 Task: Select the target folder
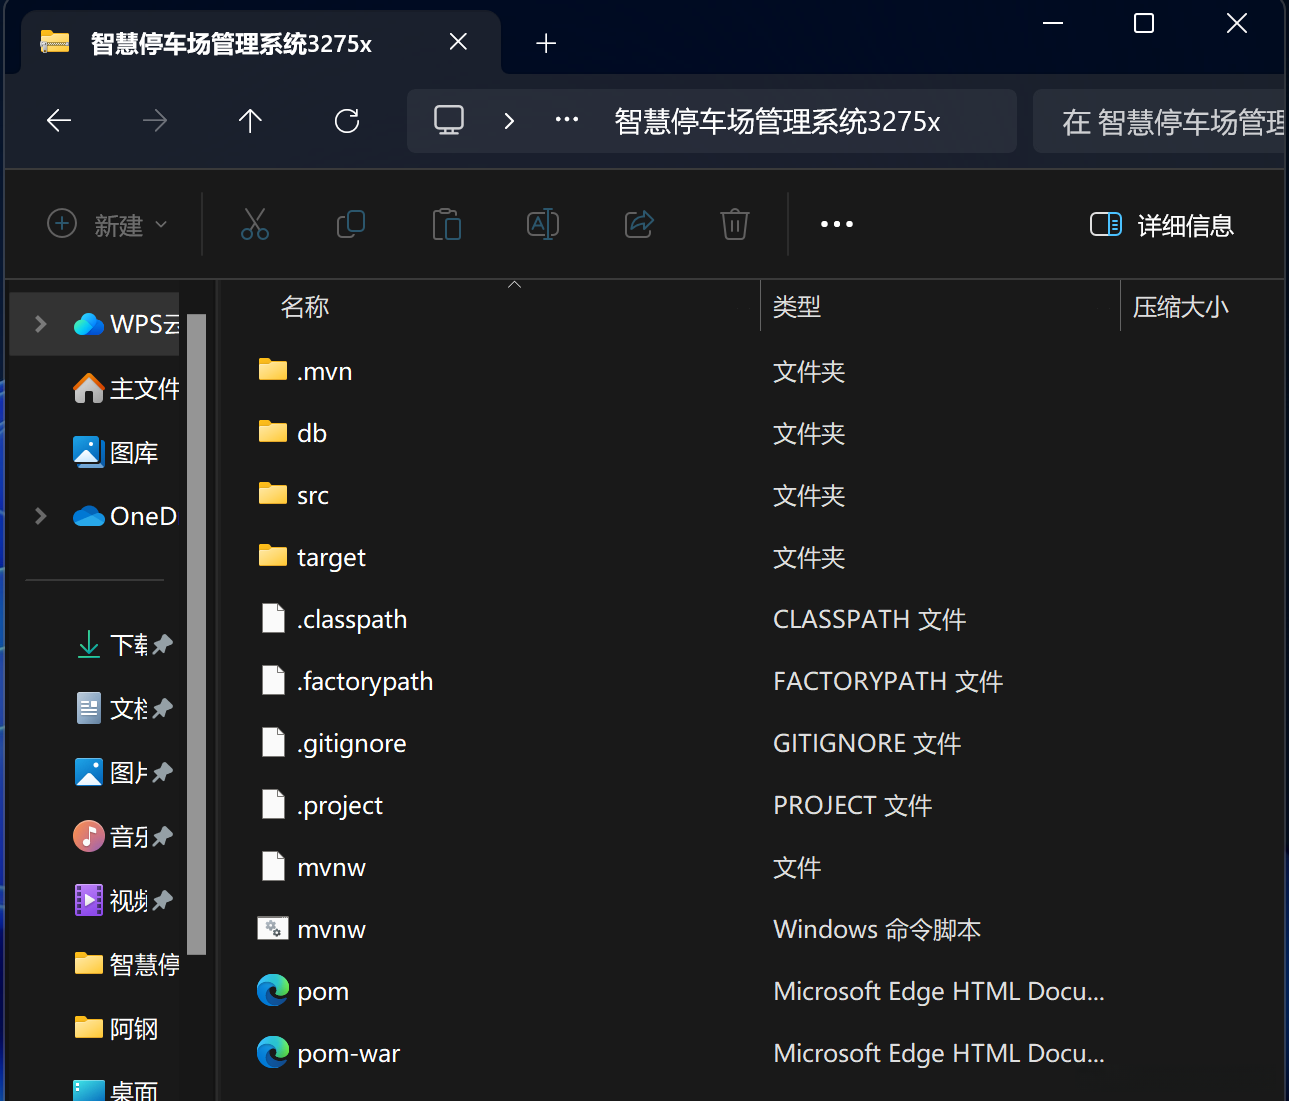coord(312,557)
